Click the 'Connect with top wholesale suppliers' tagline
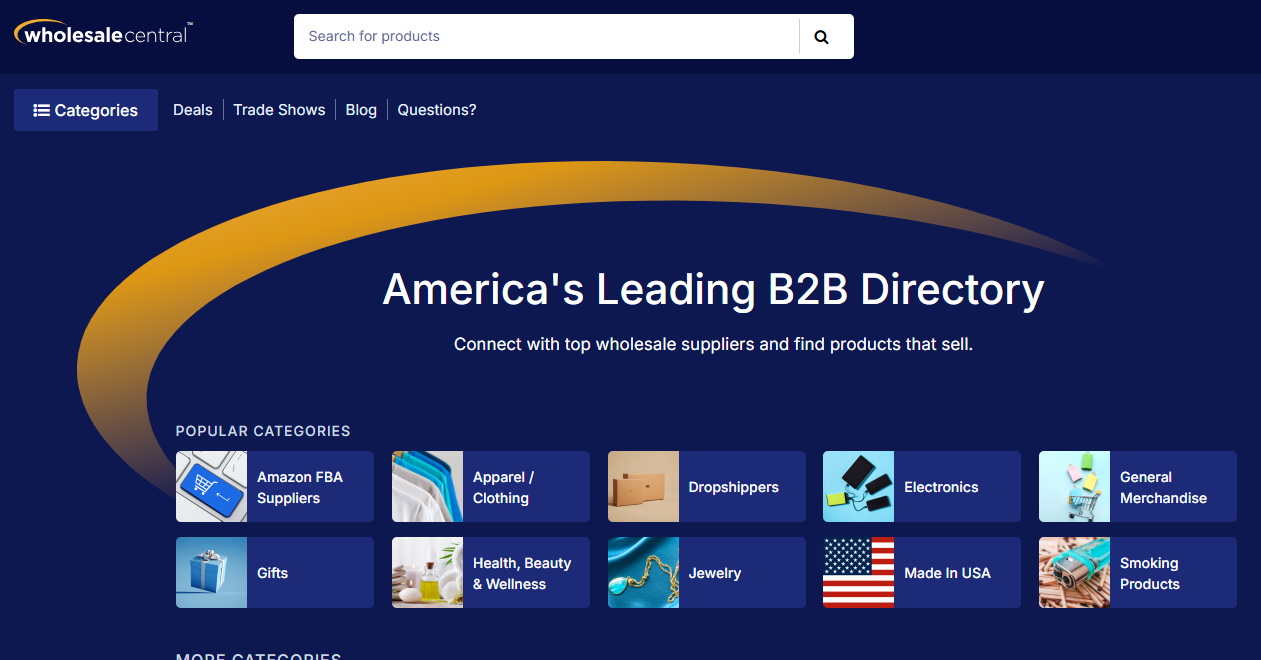1261x660 pixels. tap(713, 344)
